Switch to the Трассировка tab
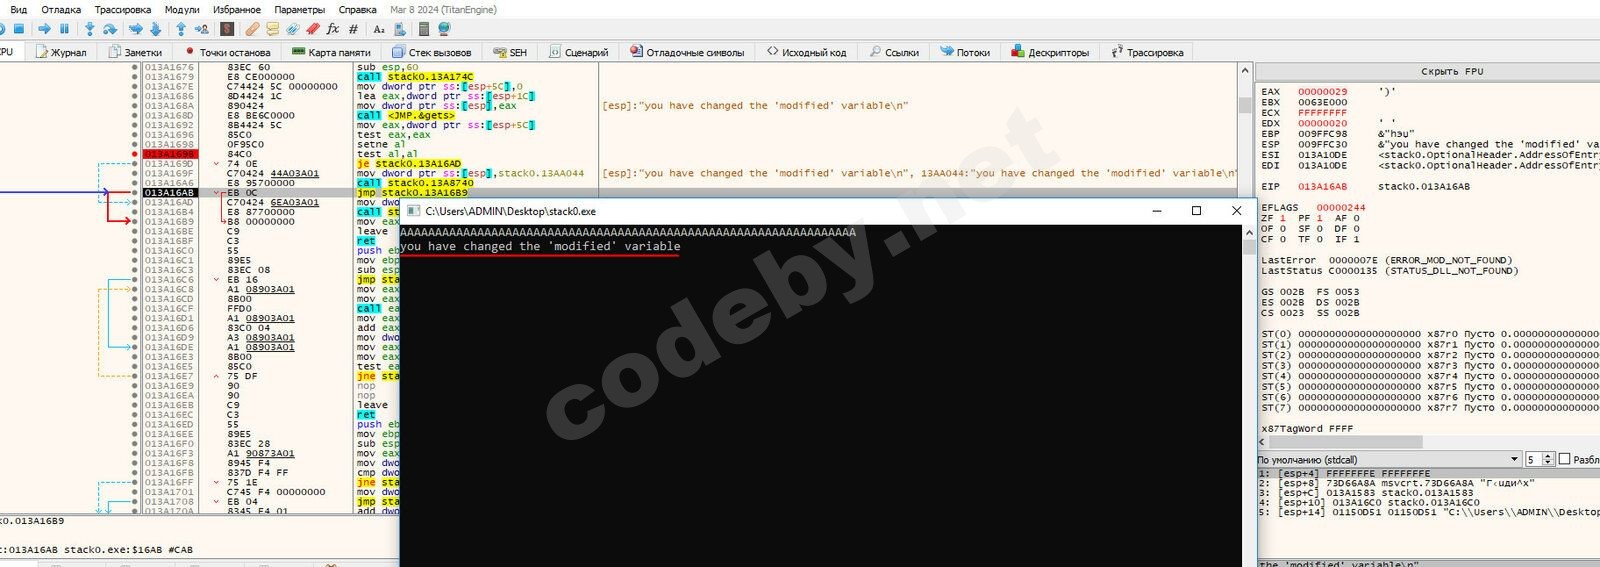The width and height of the screenshot is (1600, 567). [1147, 52]
